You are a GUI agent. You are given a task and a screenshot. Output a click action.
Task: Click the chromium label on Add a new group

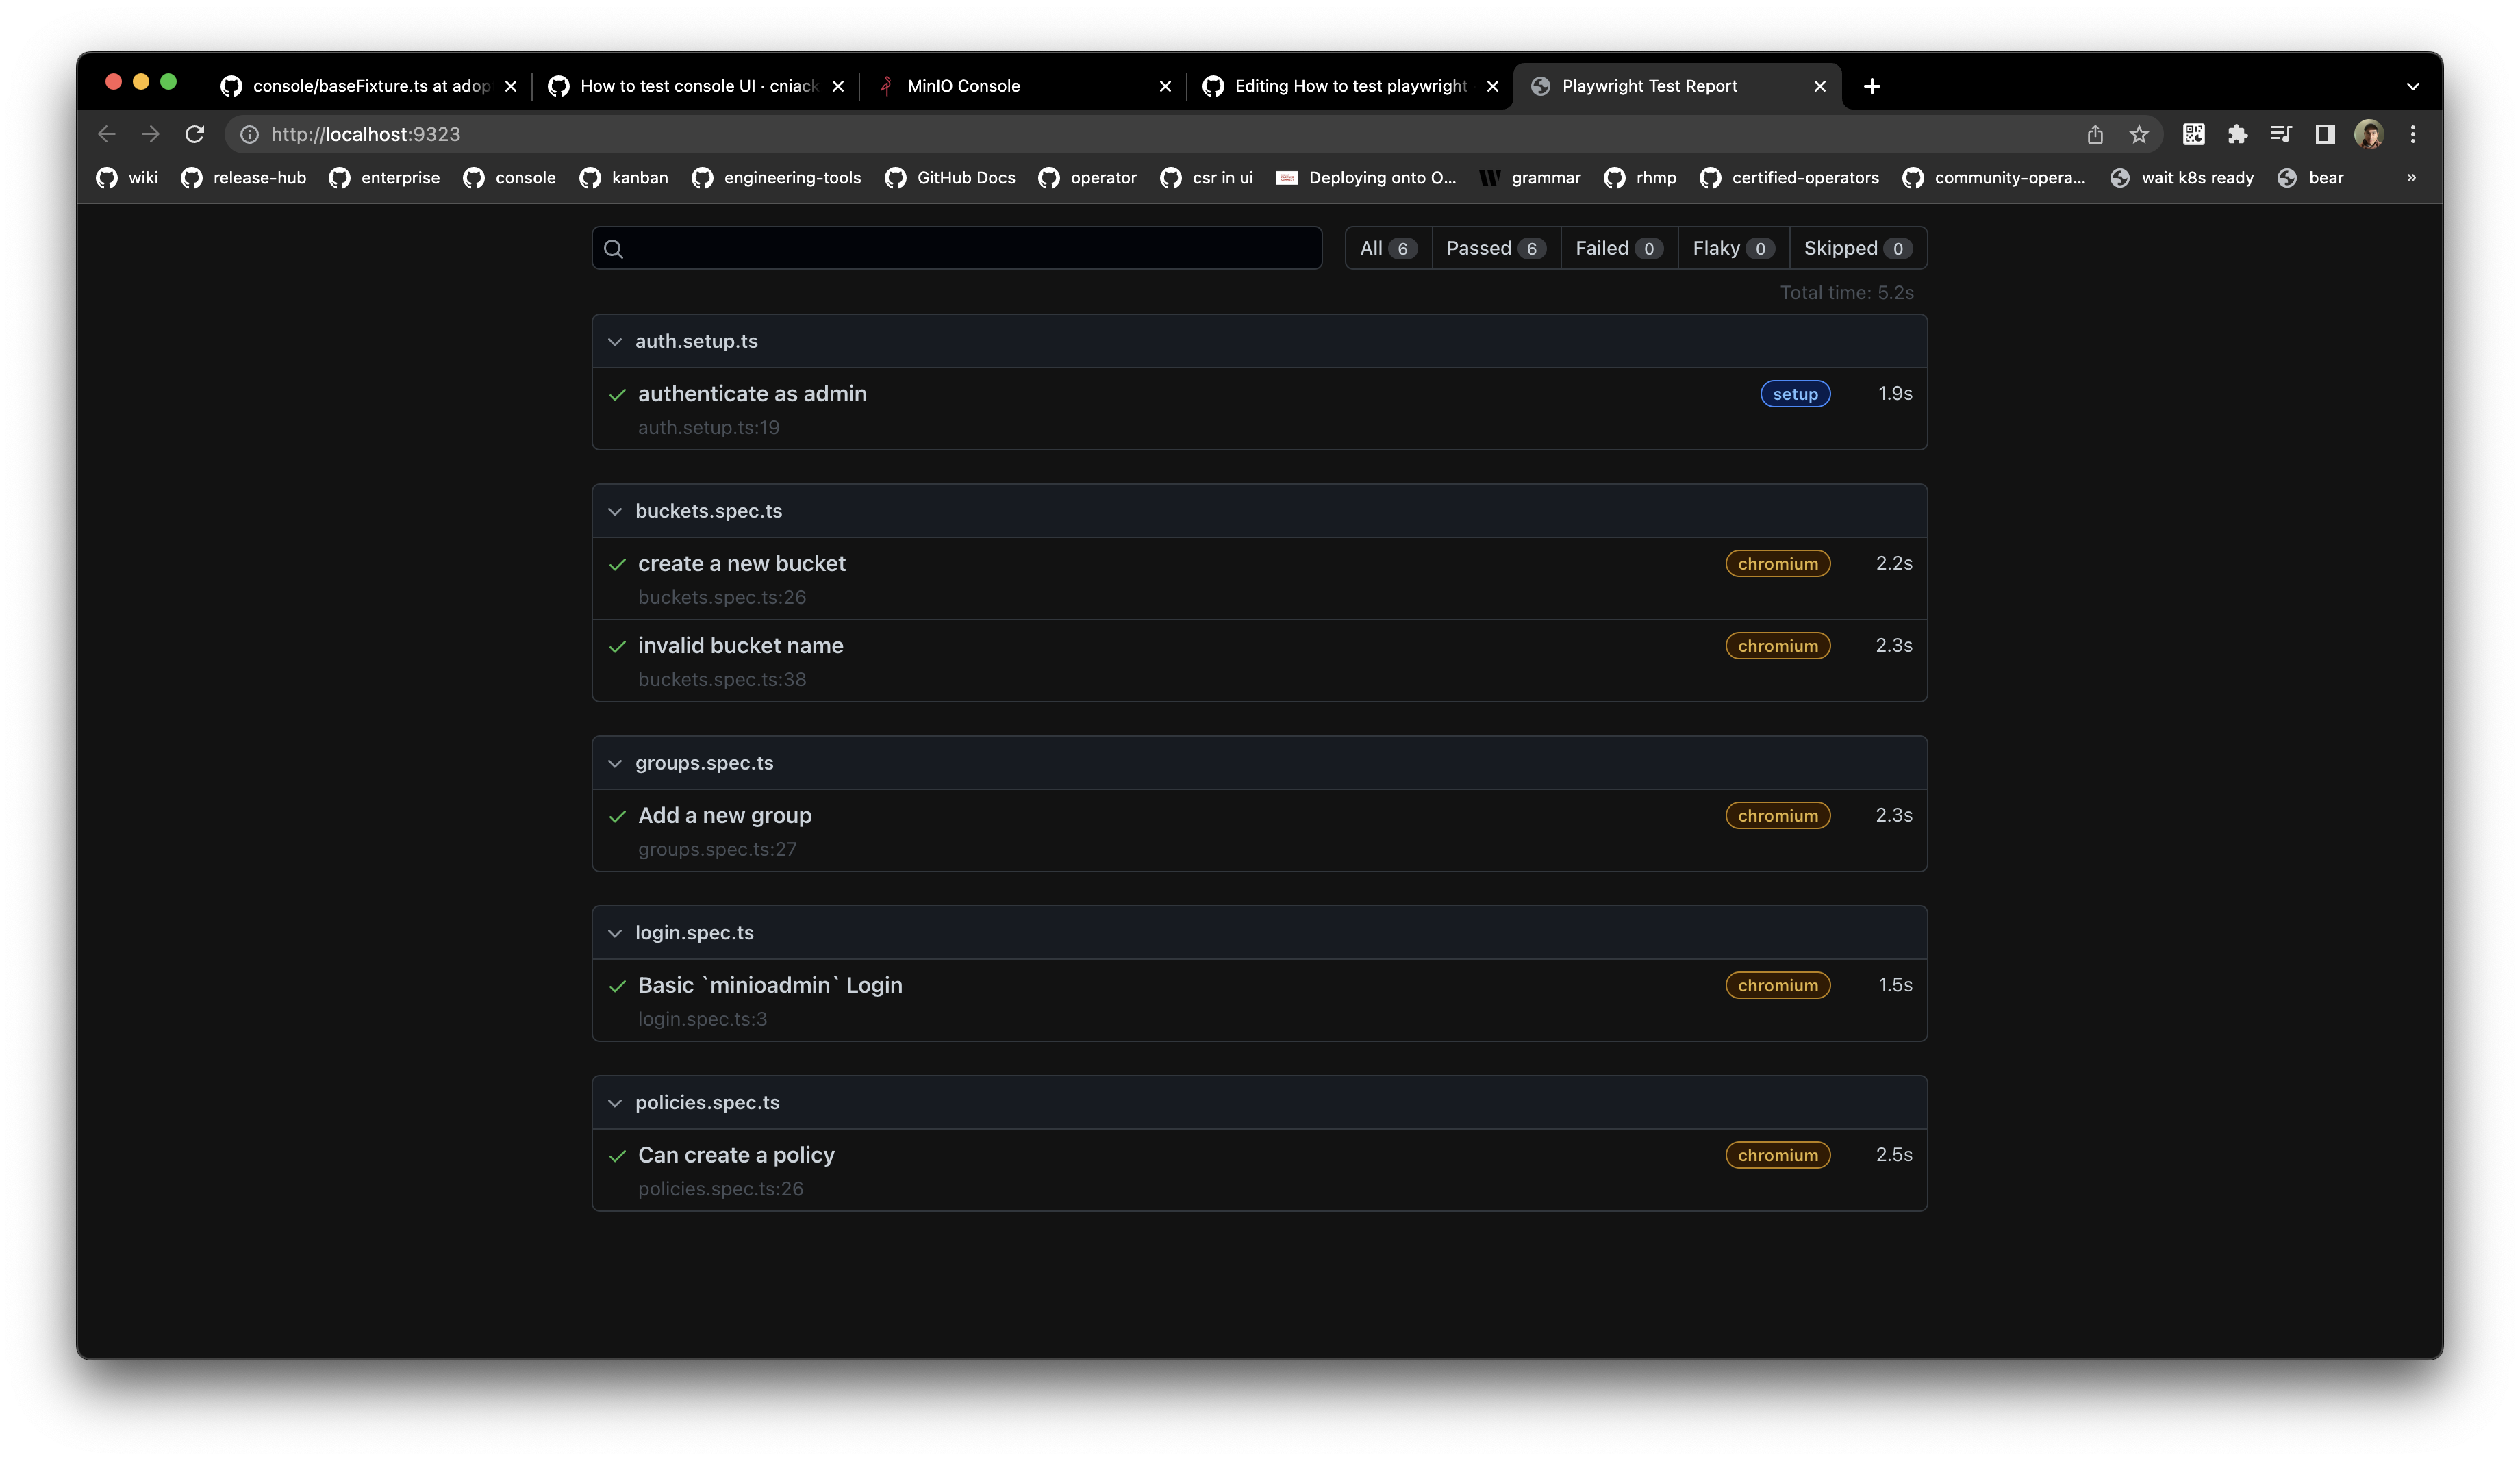tap(1777, 816)
